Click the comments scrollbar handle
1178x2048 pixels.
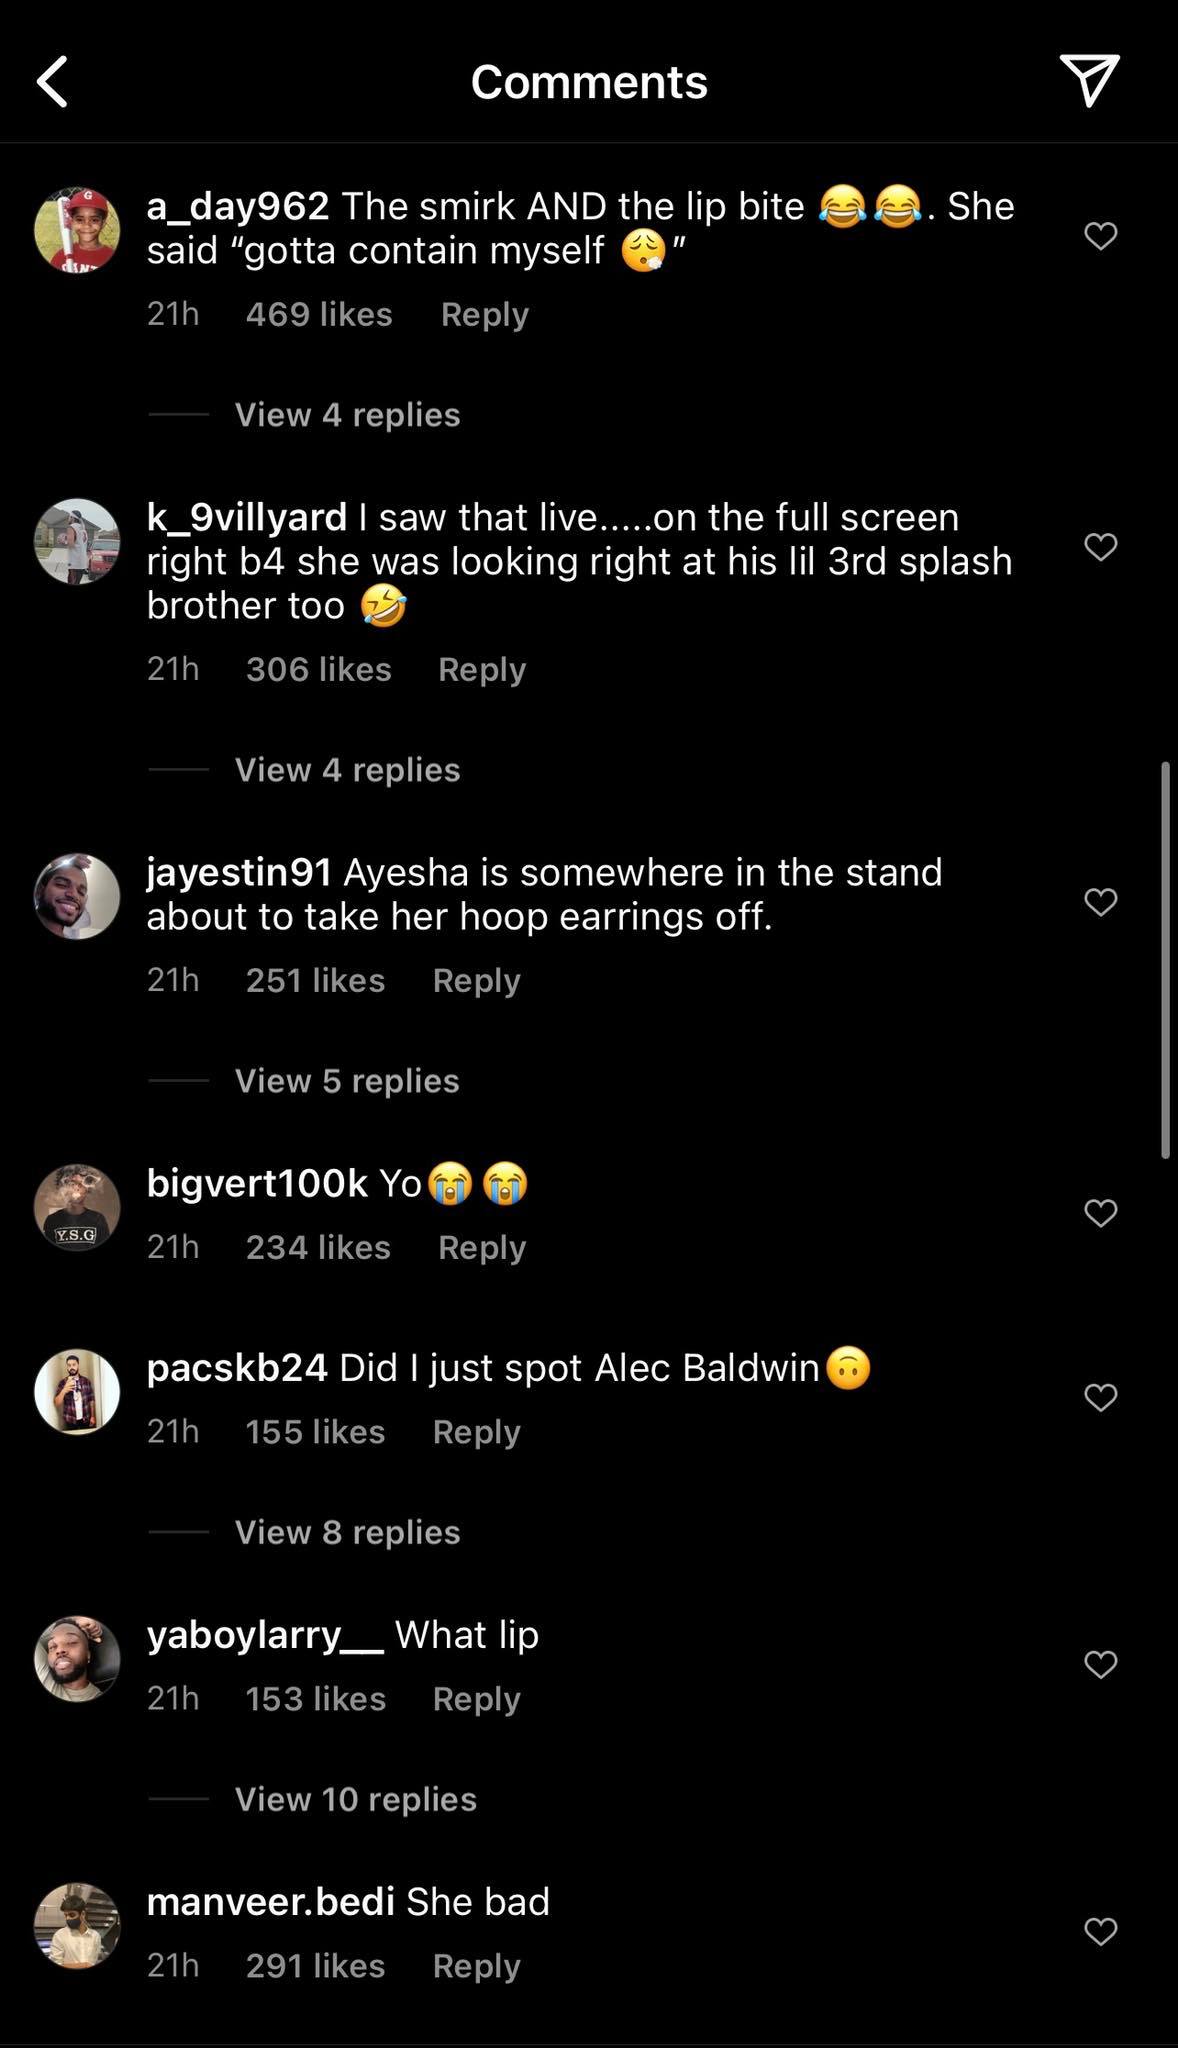[x=1165, y=960]
